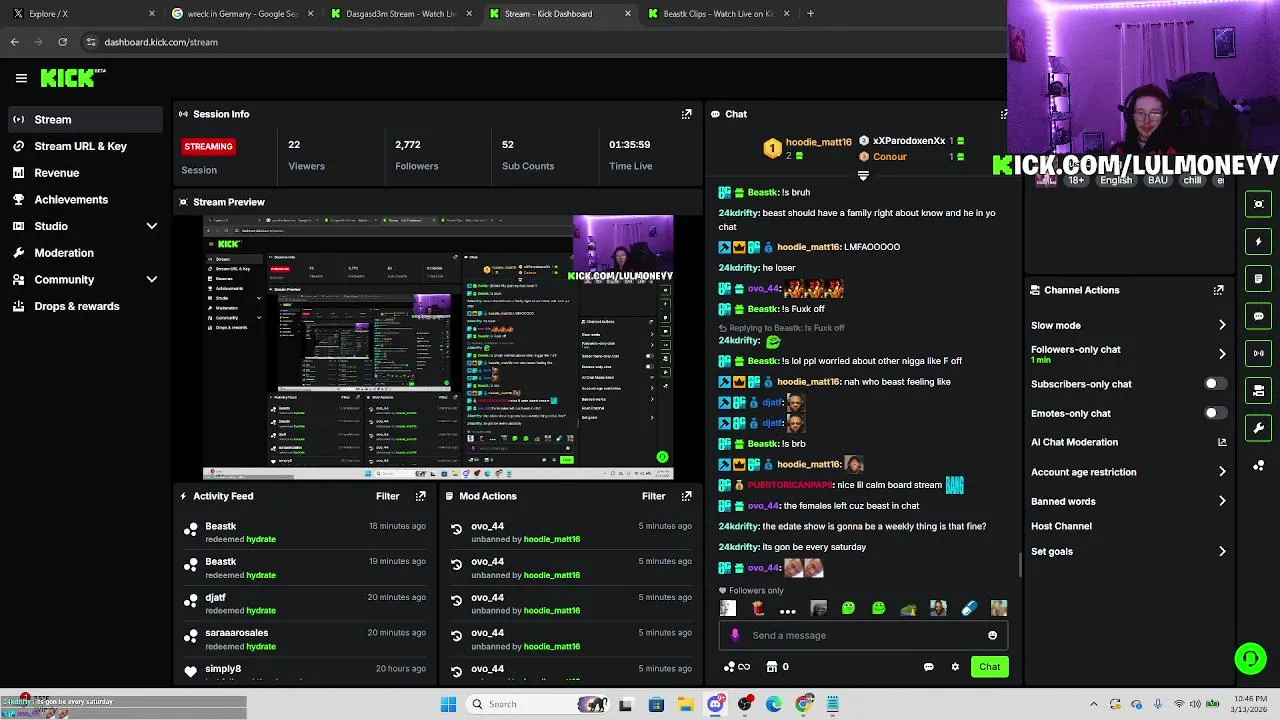Viewport: 1280px width, 720px height.
Task: Click the three-dots cluster icon in right sidebar
Action: click(x=1259, y=466)
